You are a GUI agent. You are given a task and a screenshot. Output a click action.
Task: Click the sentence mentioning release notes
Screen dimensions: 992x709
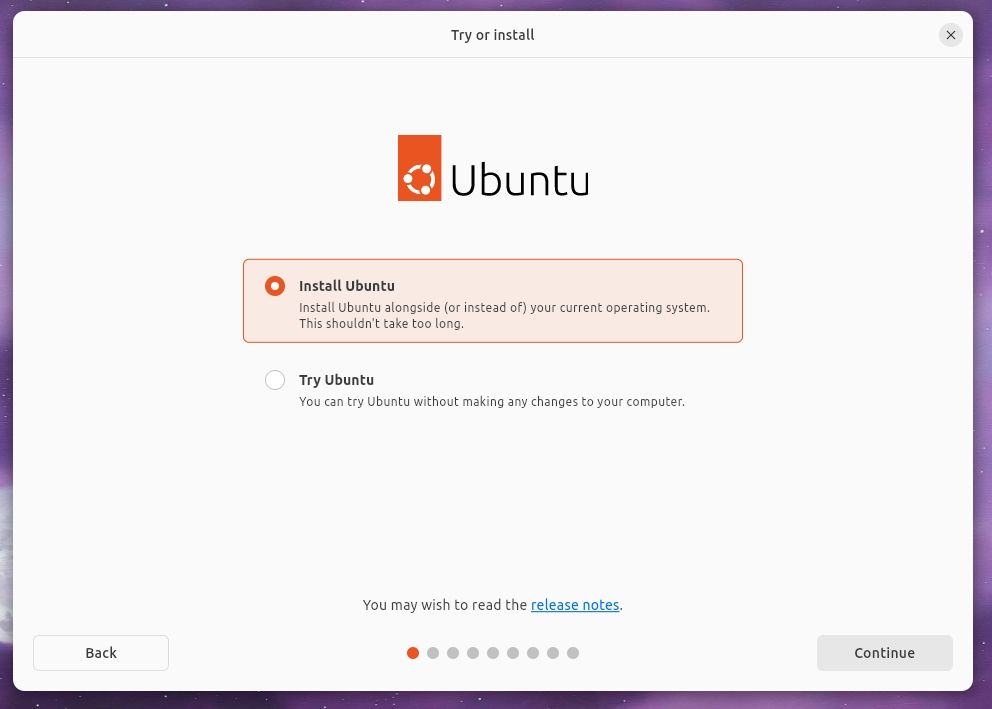coord(492,605)
